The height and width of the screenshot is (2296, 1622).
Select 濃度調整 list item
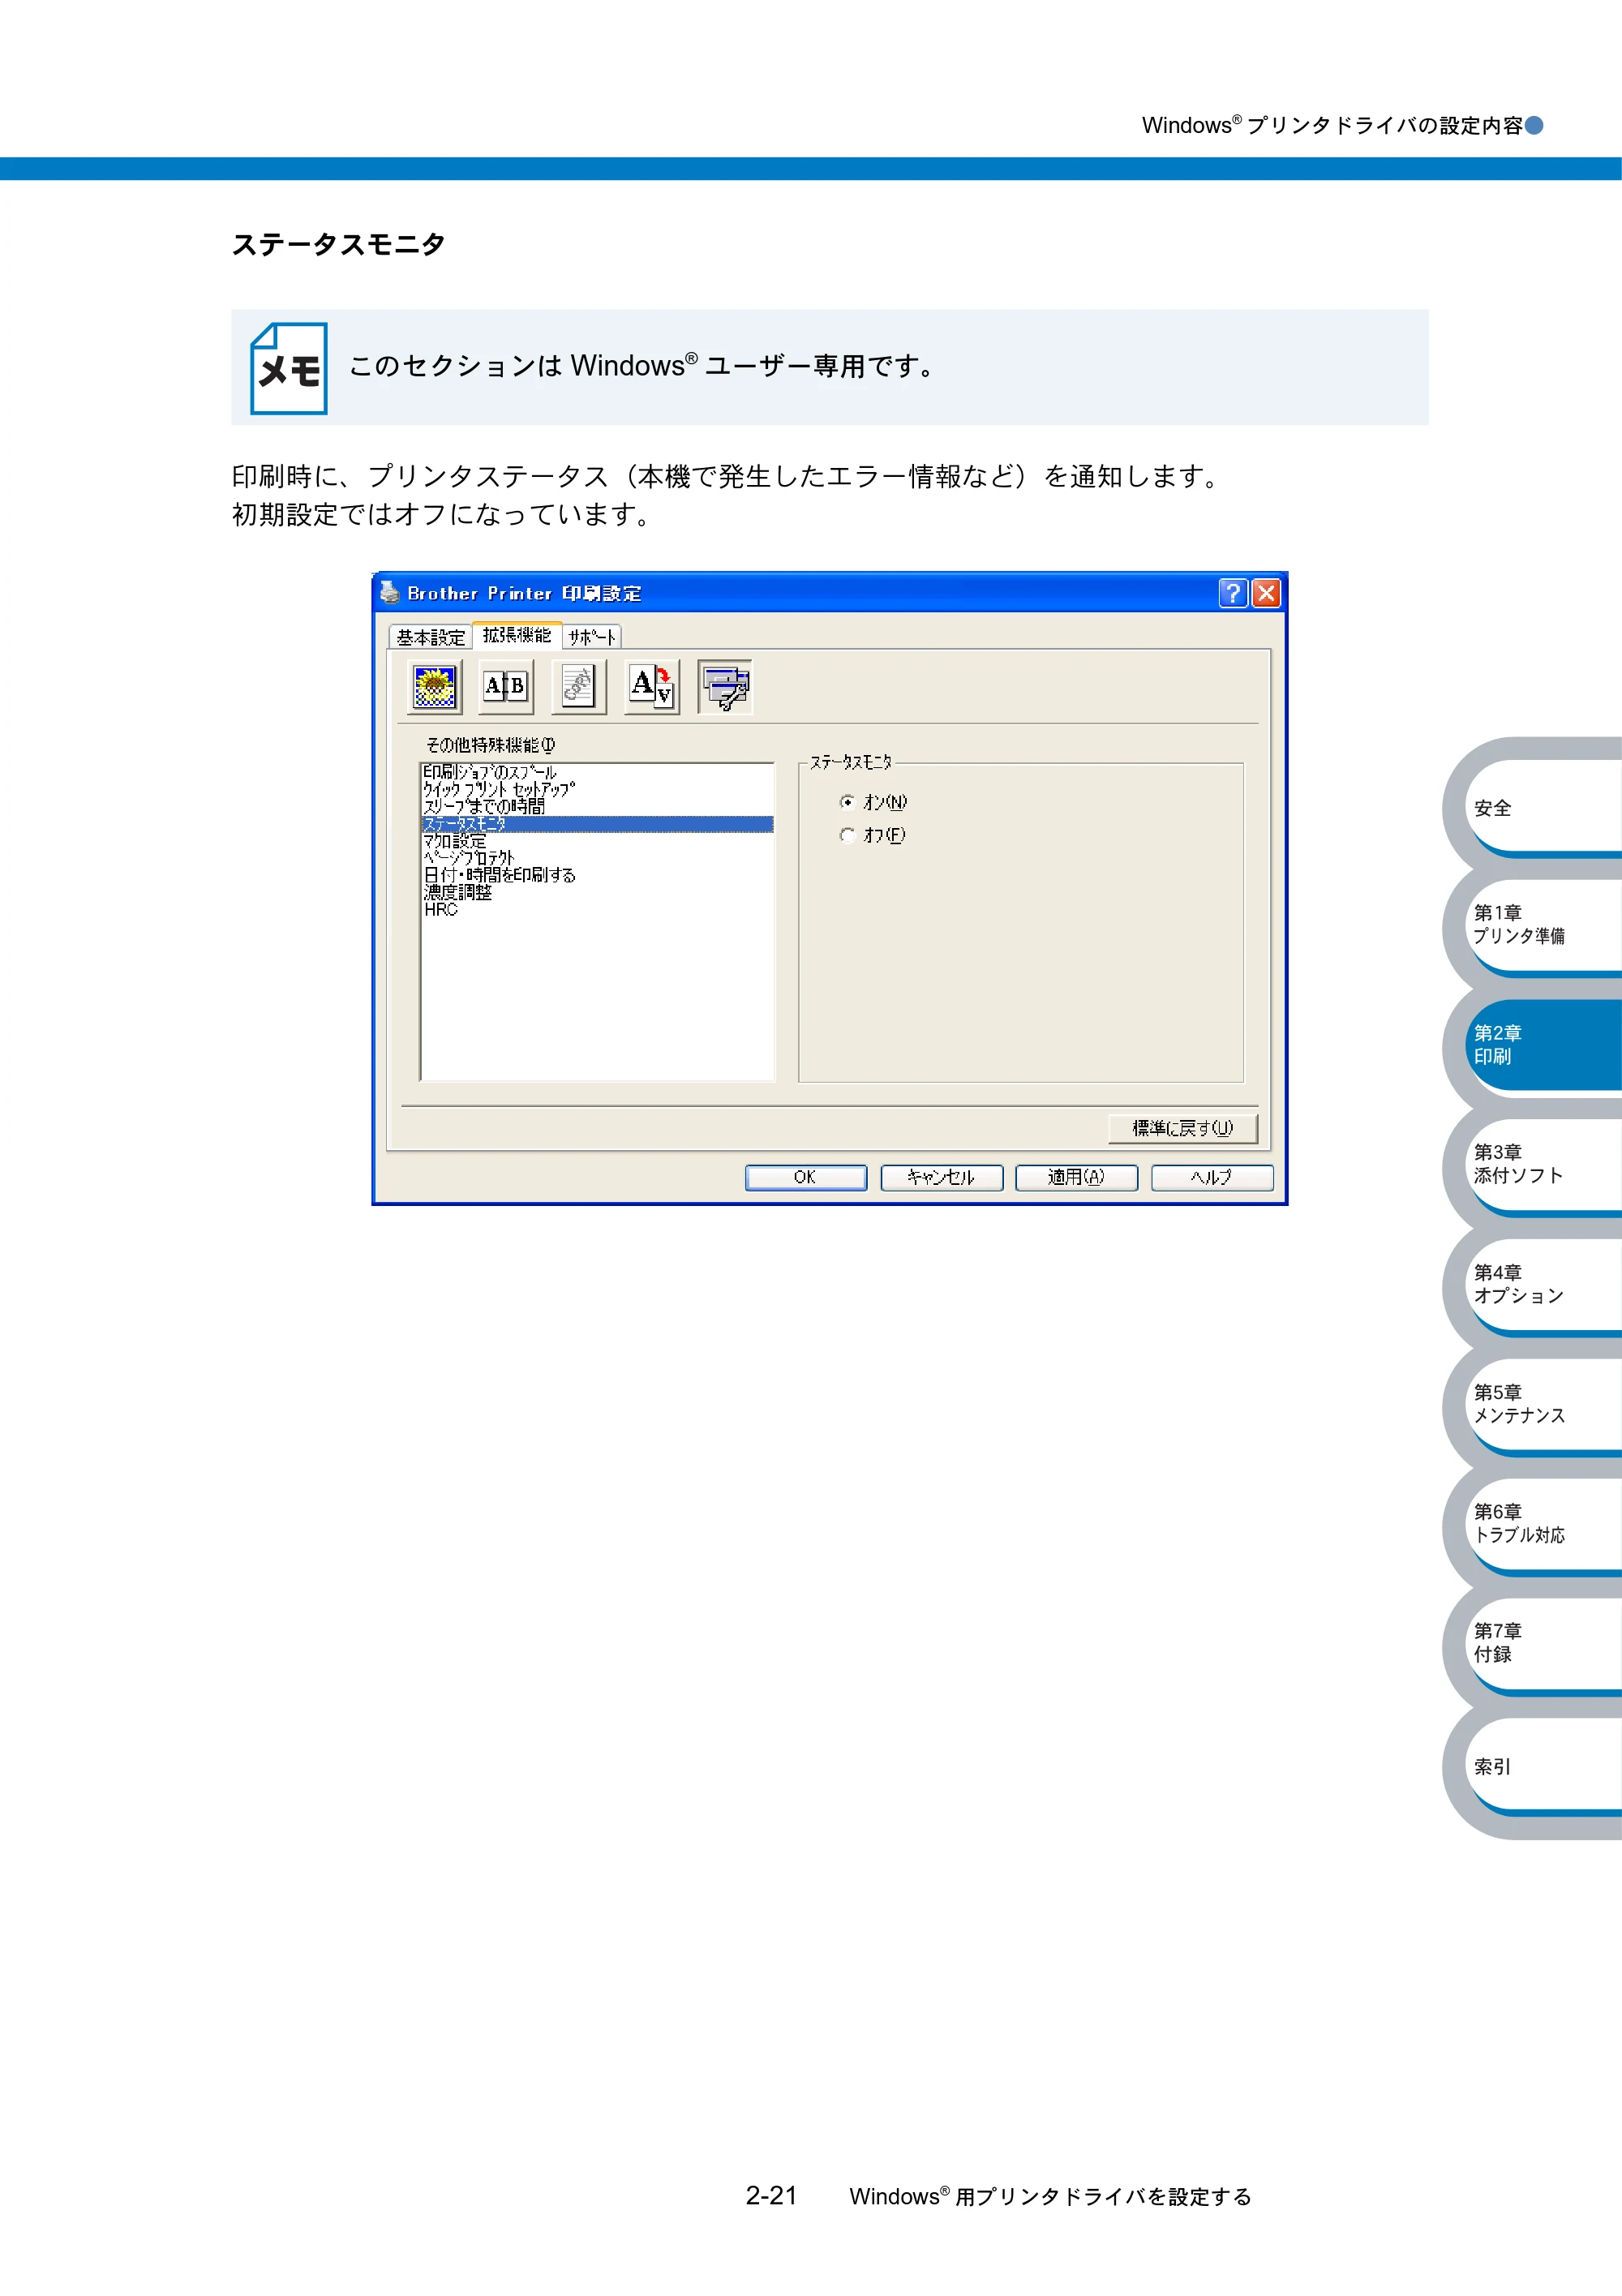coord(597,892)
